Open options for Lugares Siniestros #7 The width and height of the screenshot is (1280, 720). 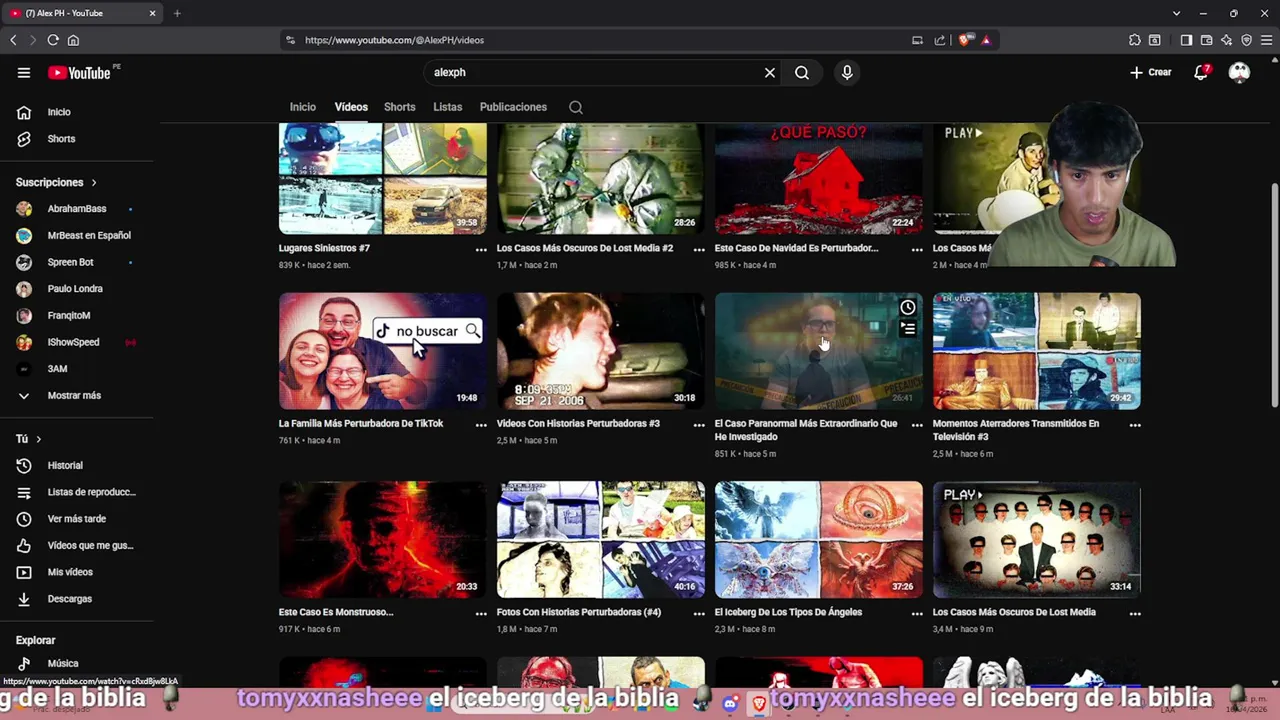pos(481,250)
